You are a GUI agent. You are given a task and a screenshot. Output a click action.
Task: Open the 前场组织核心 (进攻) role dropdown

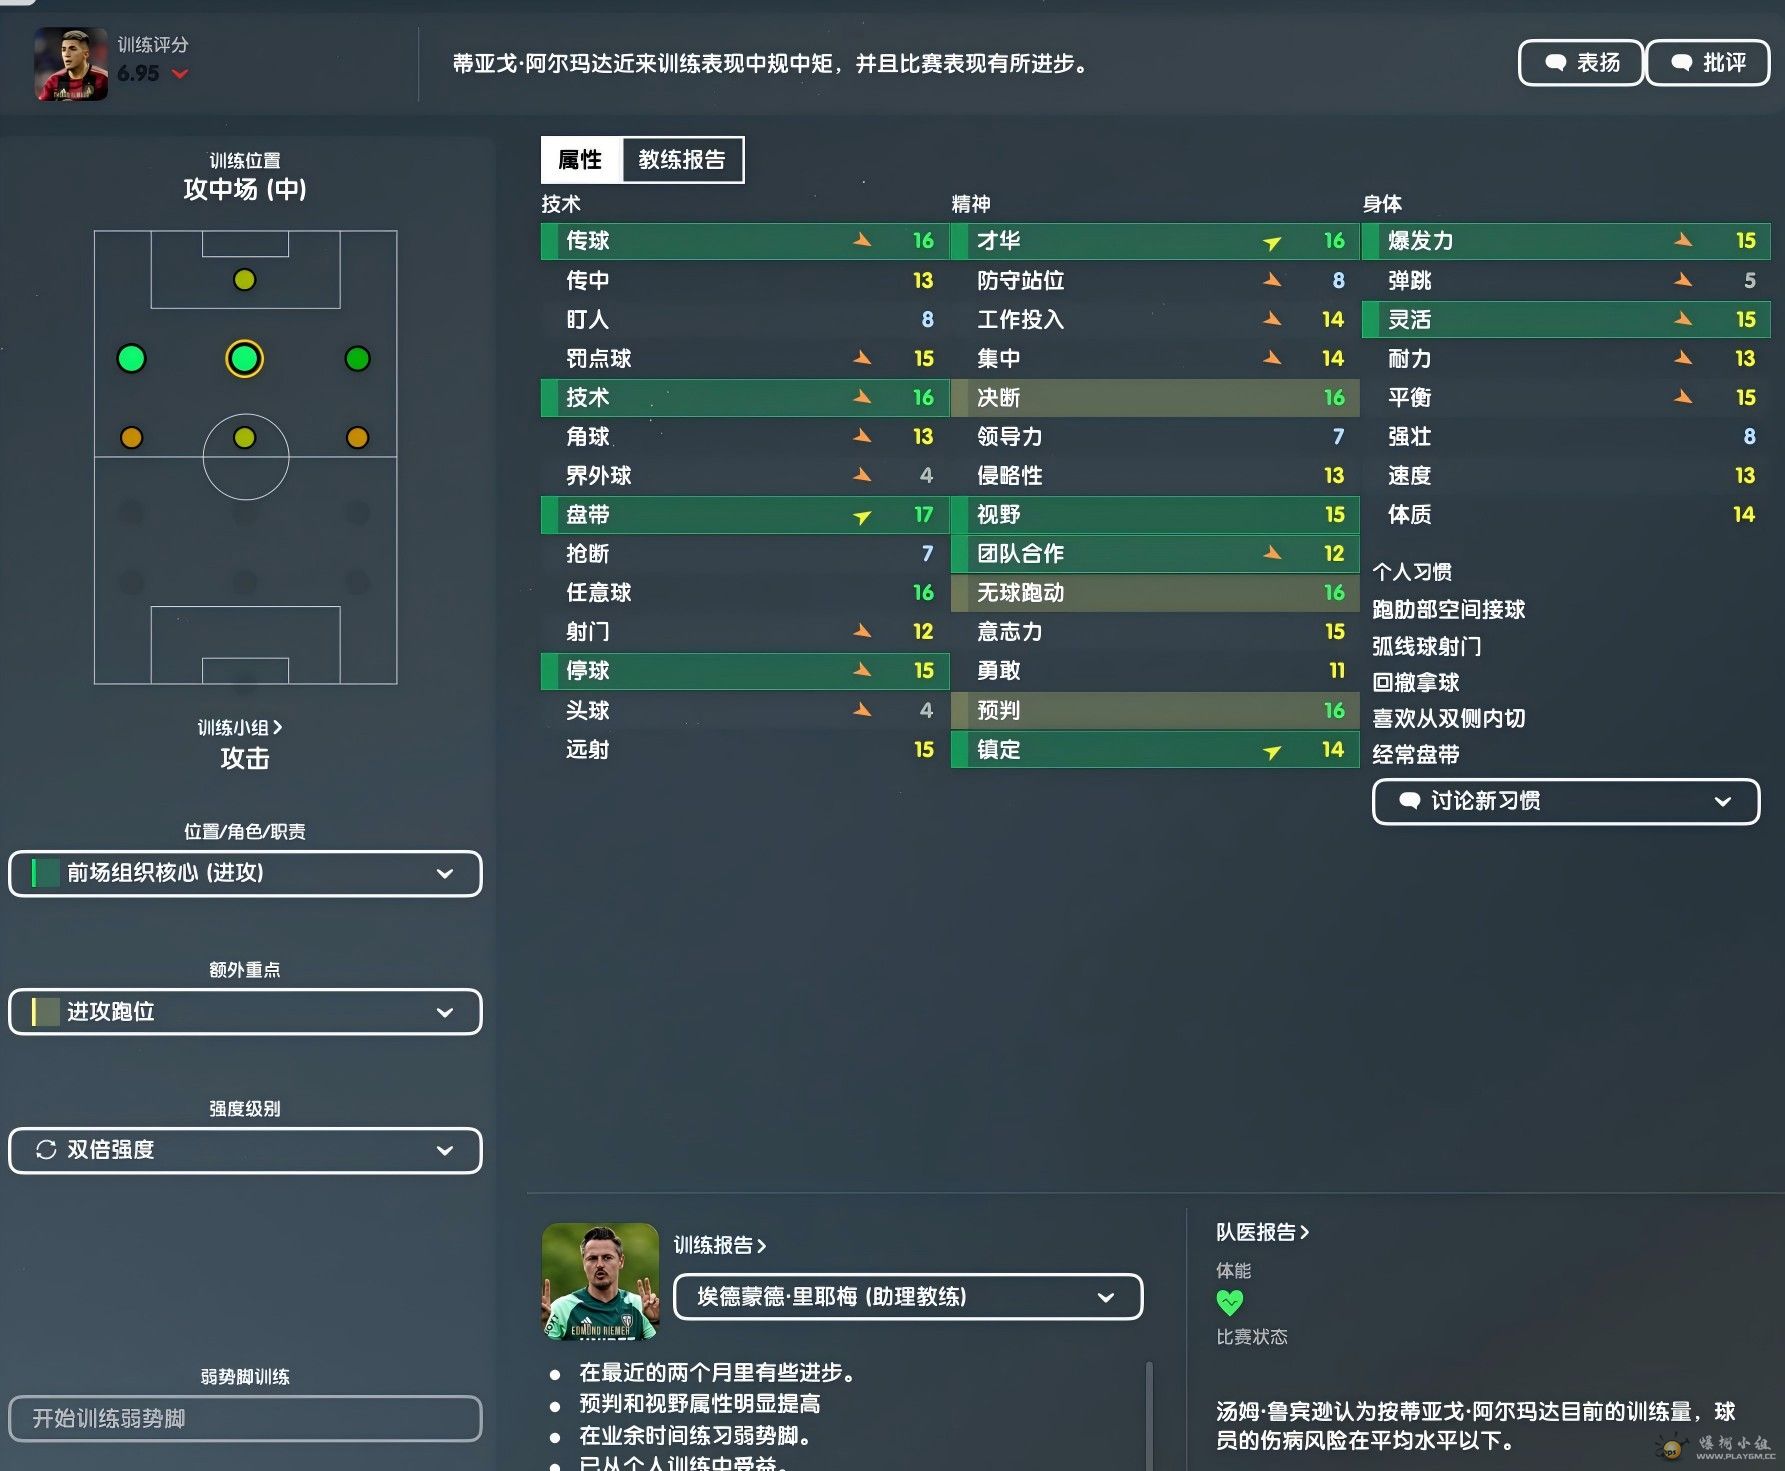point(245,873)
